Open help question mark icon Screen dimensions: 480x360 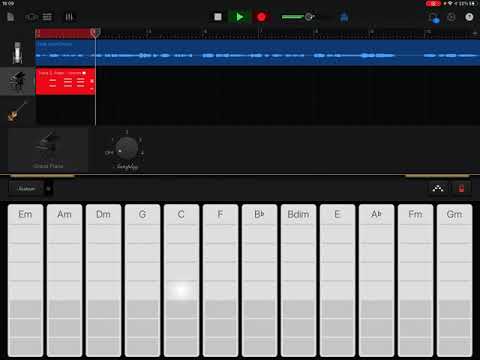point(469,17)
